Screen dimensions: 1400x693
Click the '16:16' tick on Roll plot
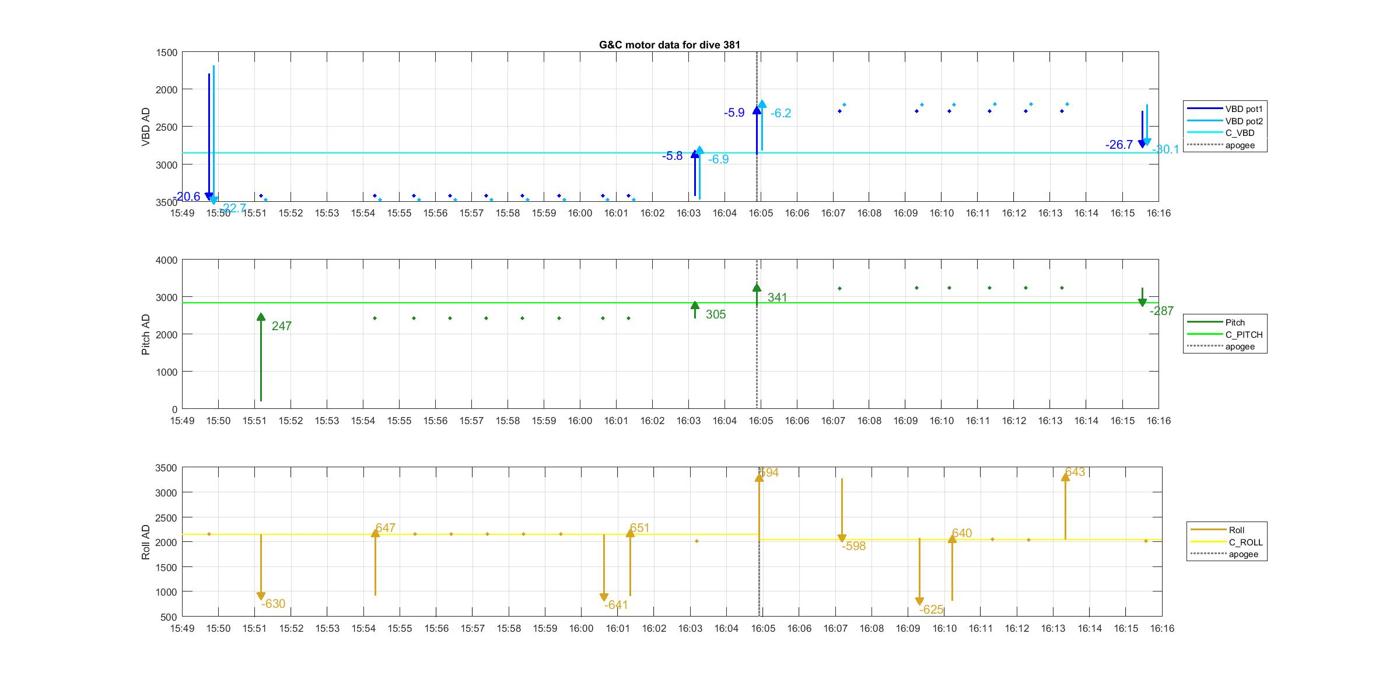1163,629
